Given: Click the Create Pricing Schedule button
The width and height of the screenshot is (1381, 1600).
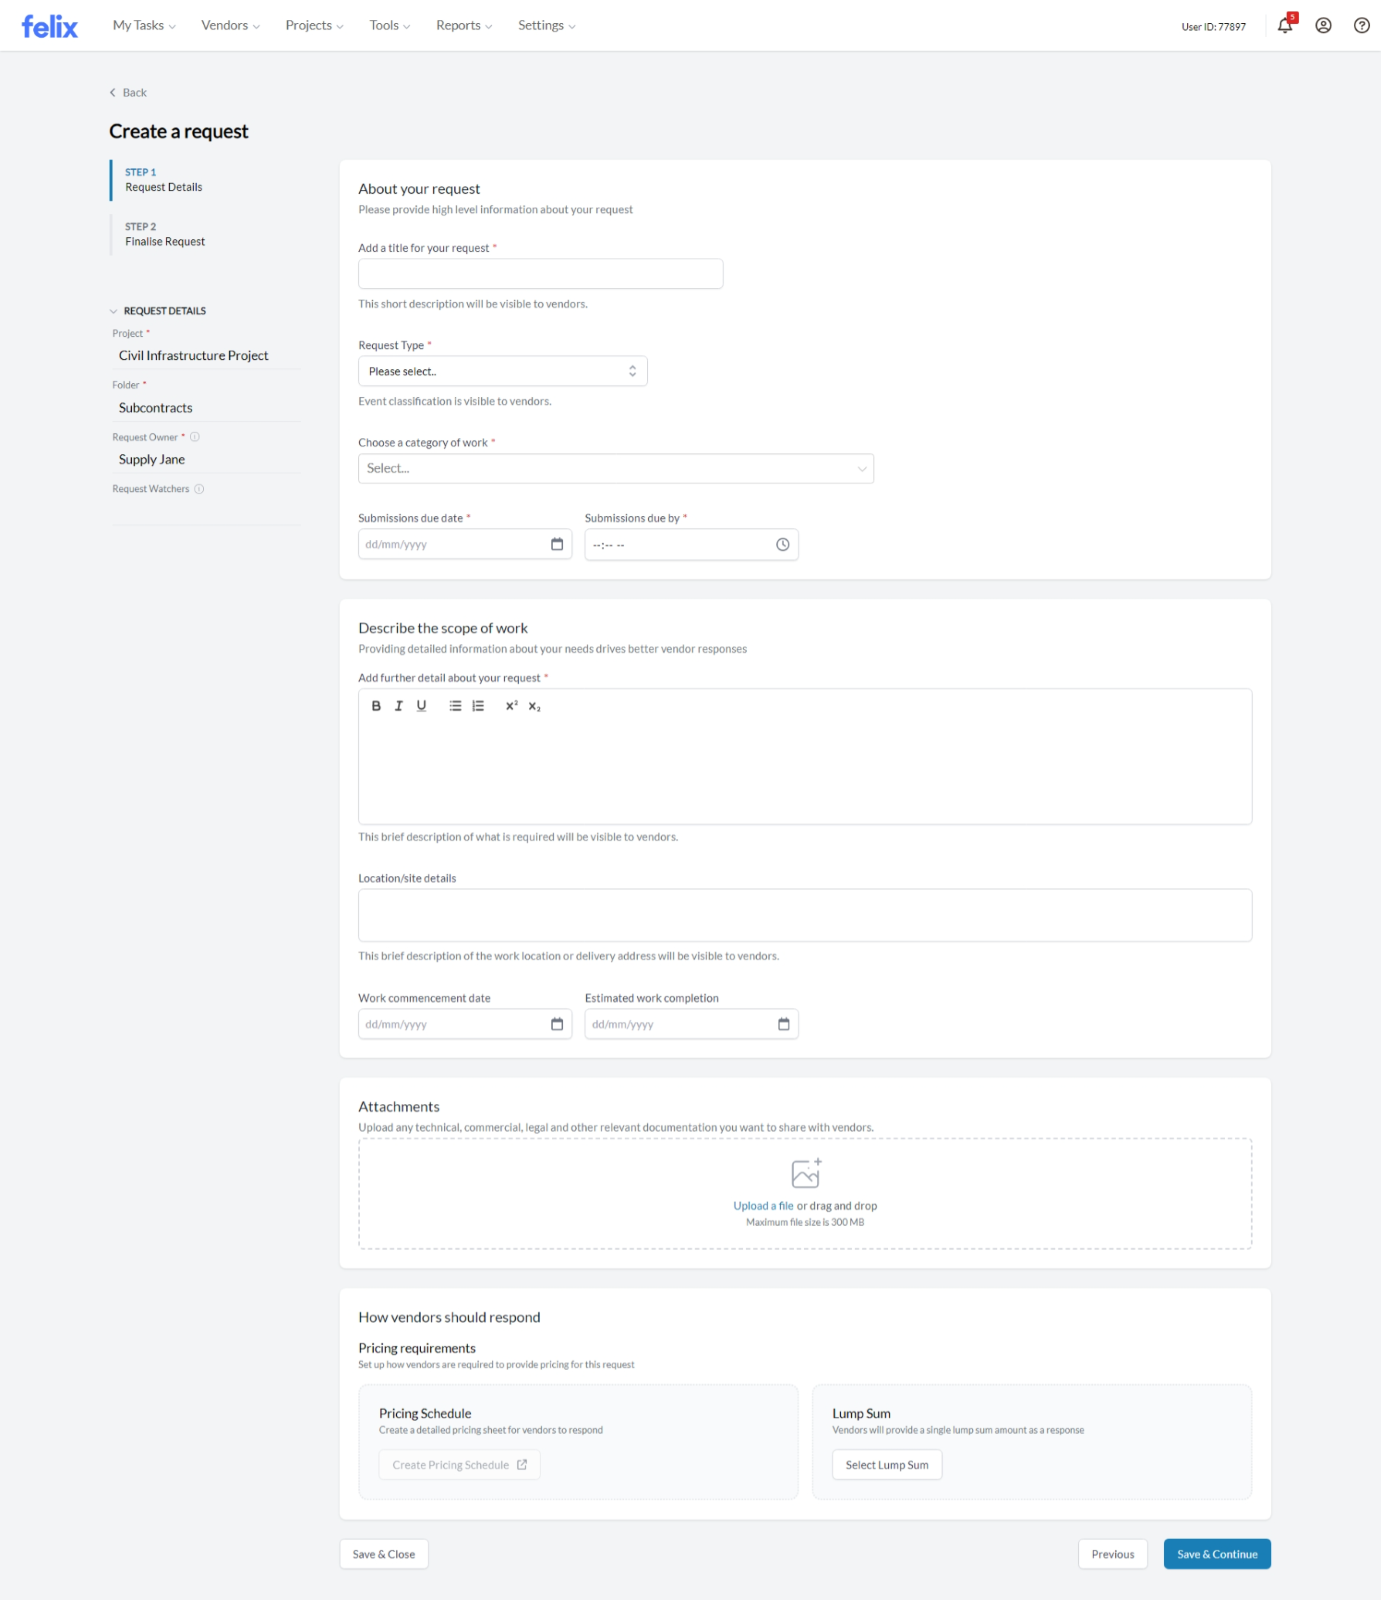Looking at the screenshot, I should (x=460, y=1465).
